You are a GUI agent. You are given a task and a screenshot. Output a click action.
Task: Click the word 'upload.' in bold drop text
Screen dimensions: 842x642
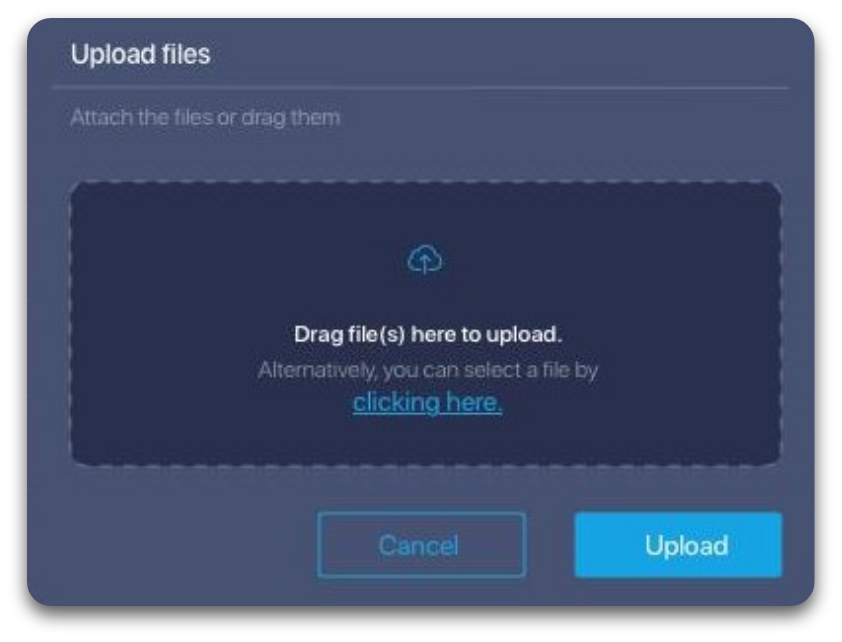tap(524, 335)
